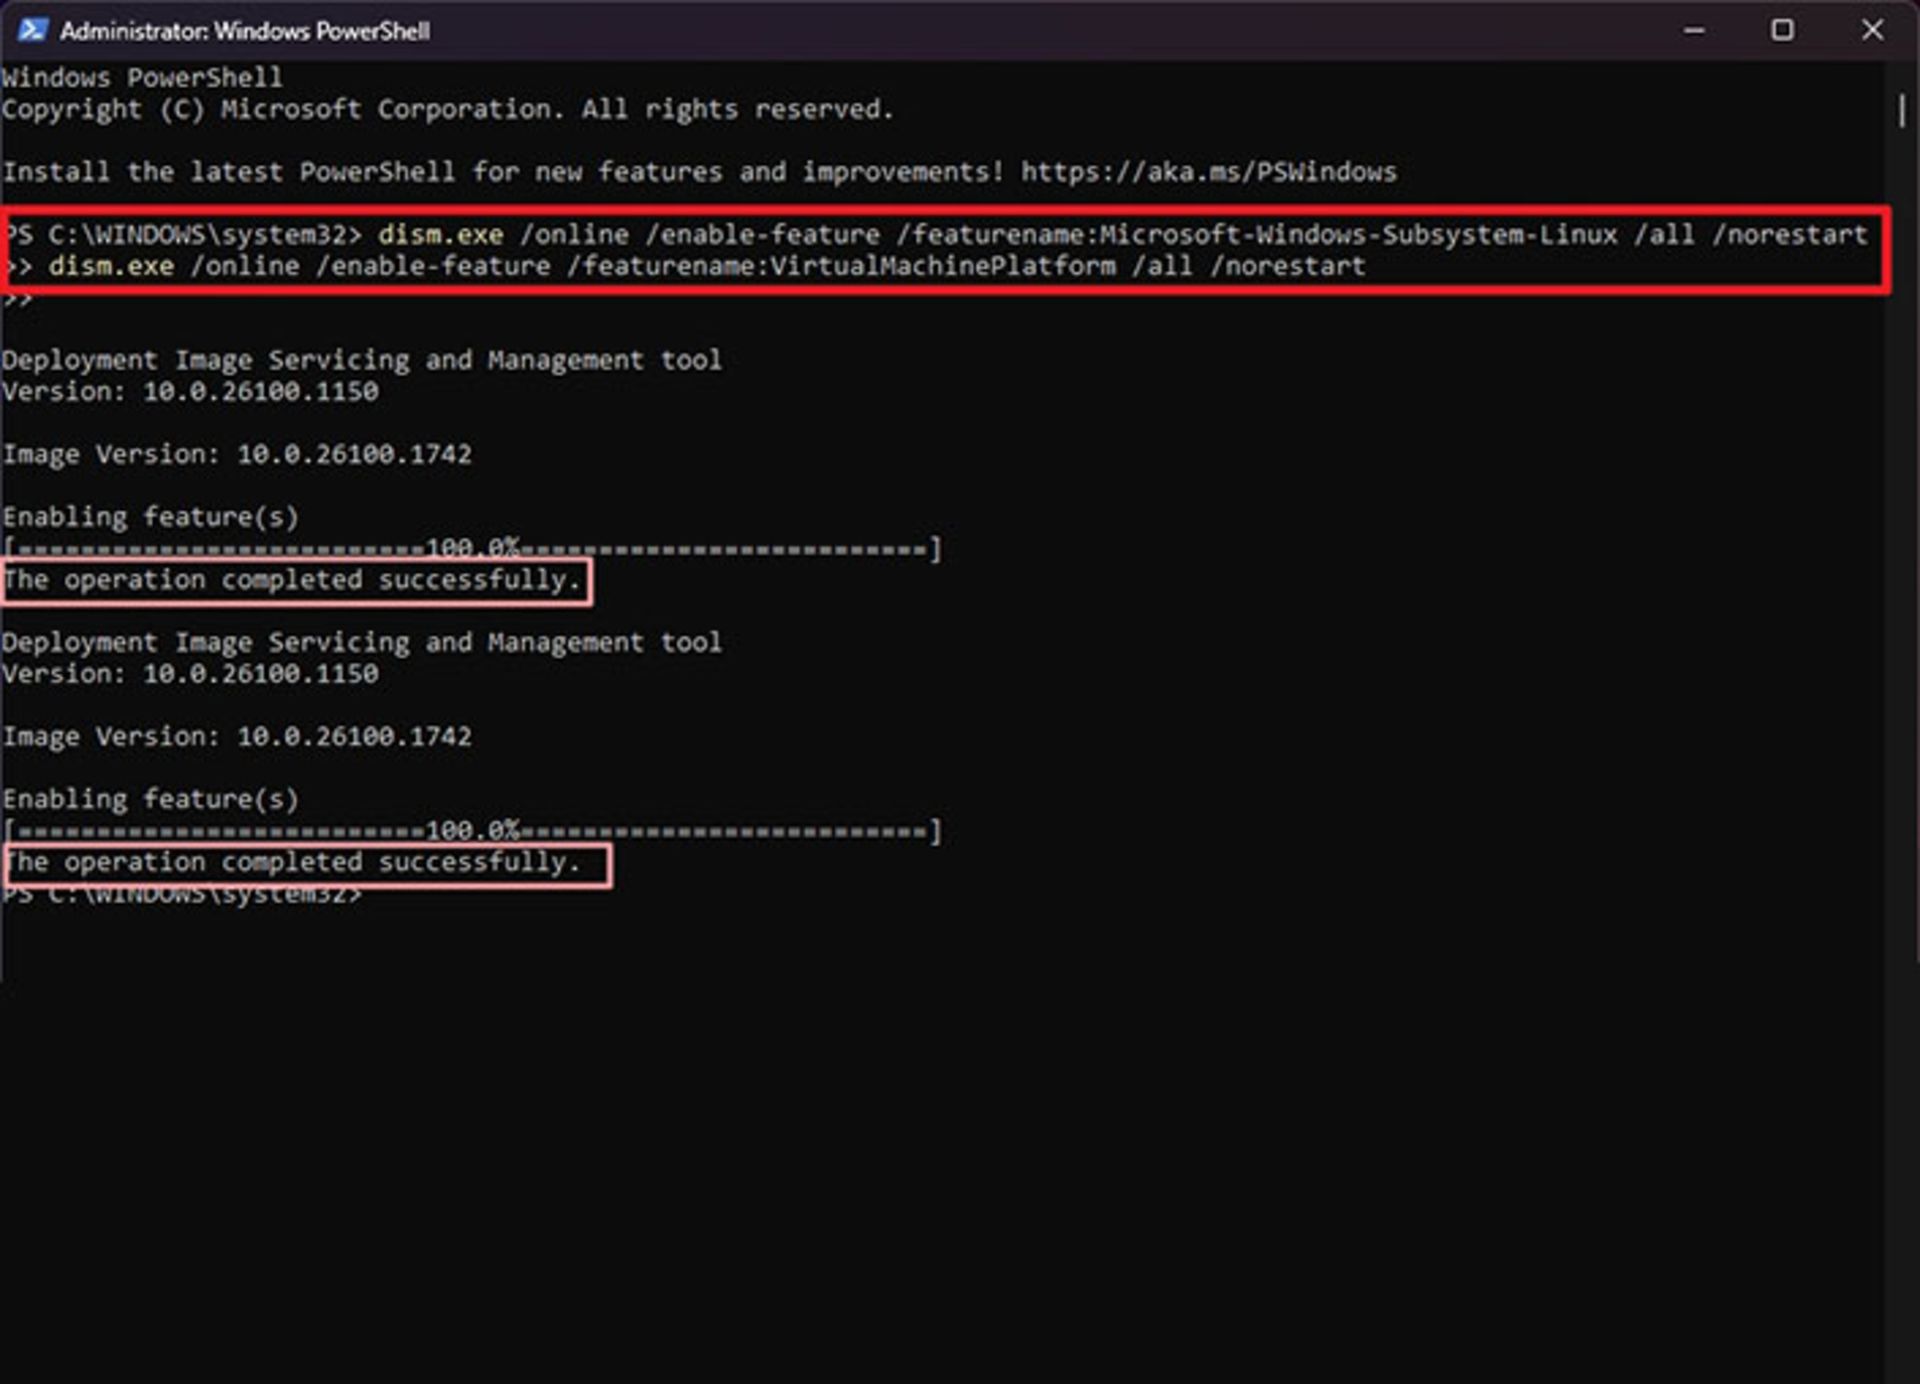The image size is (1920, 1384).
Task: Click the second 'Version: 10.0.26100.1150' line
Action: click(x=190, y=673)
